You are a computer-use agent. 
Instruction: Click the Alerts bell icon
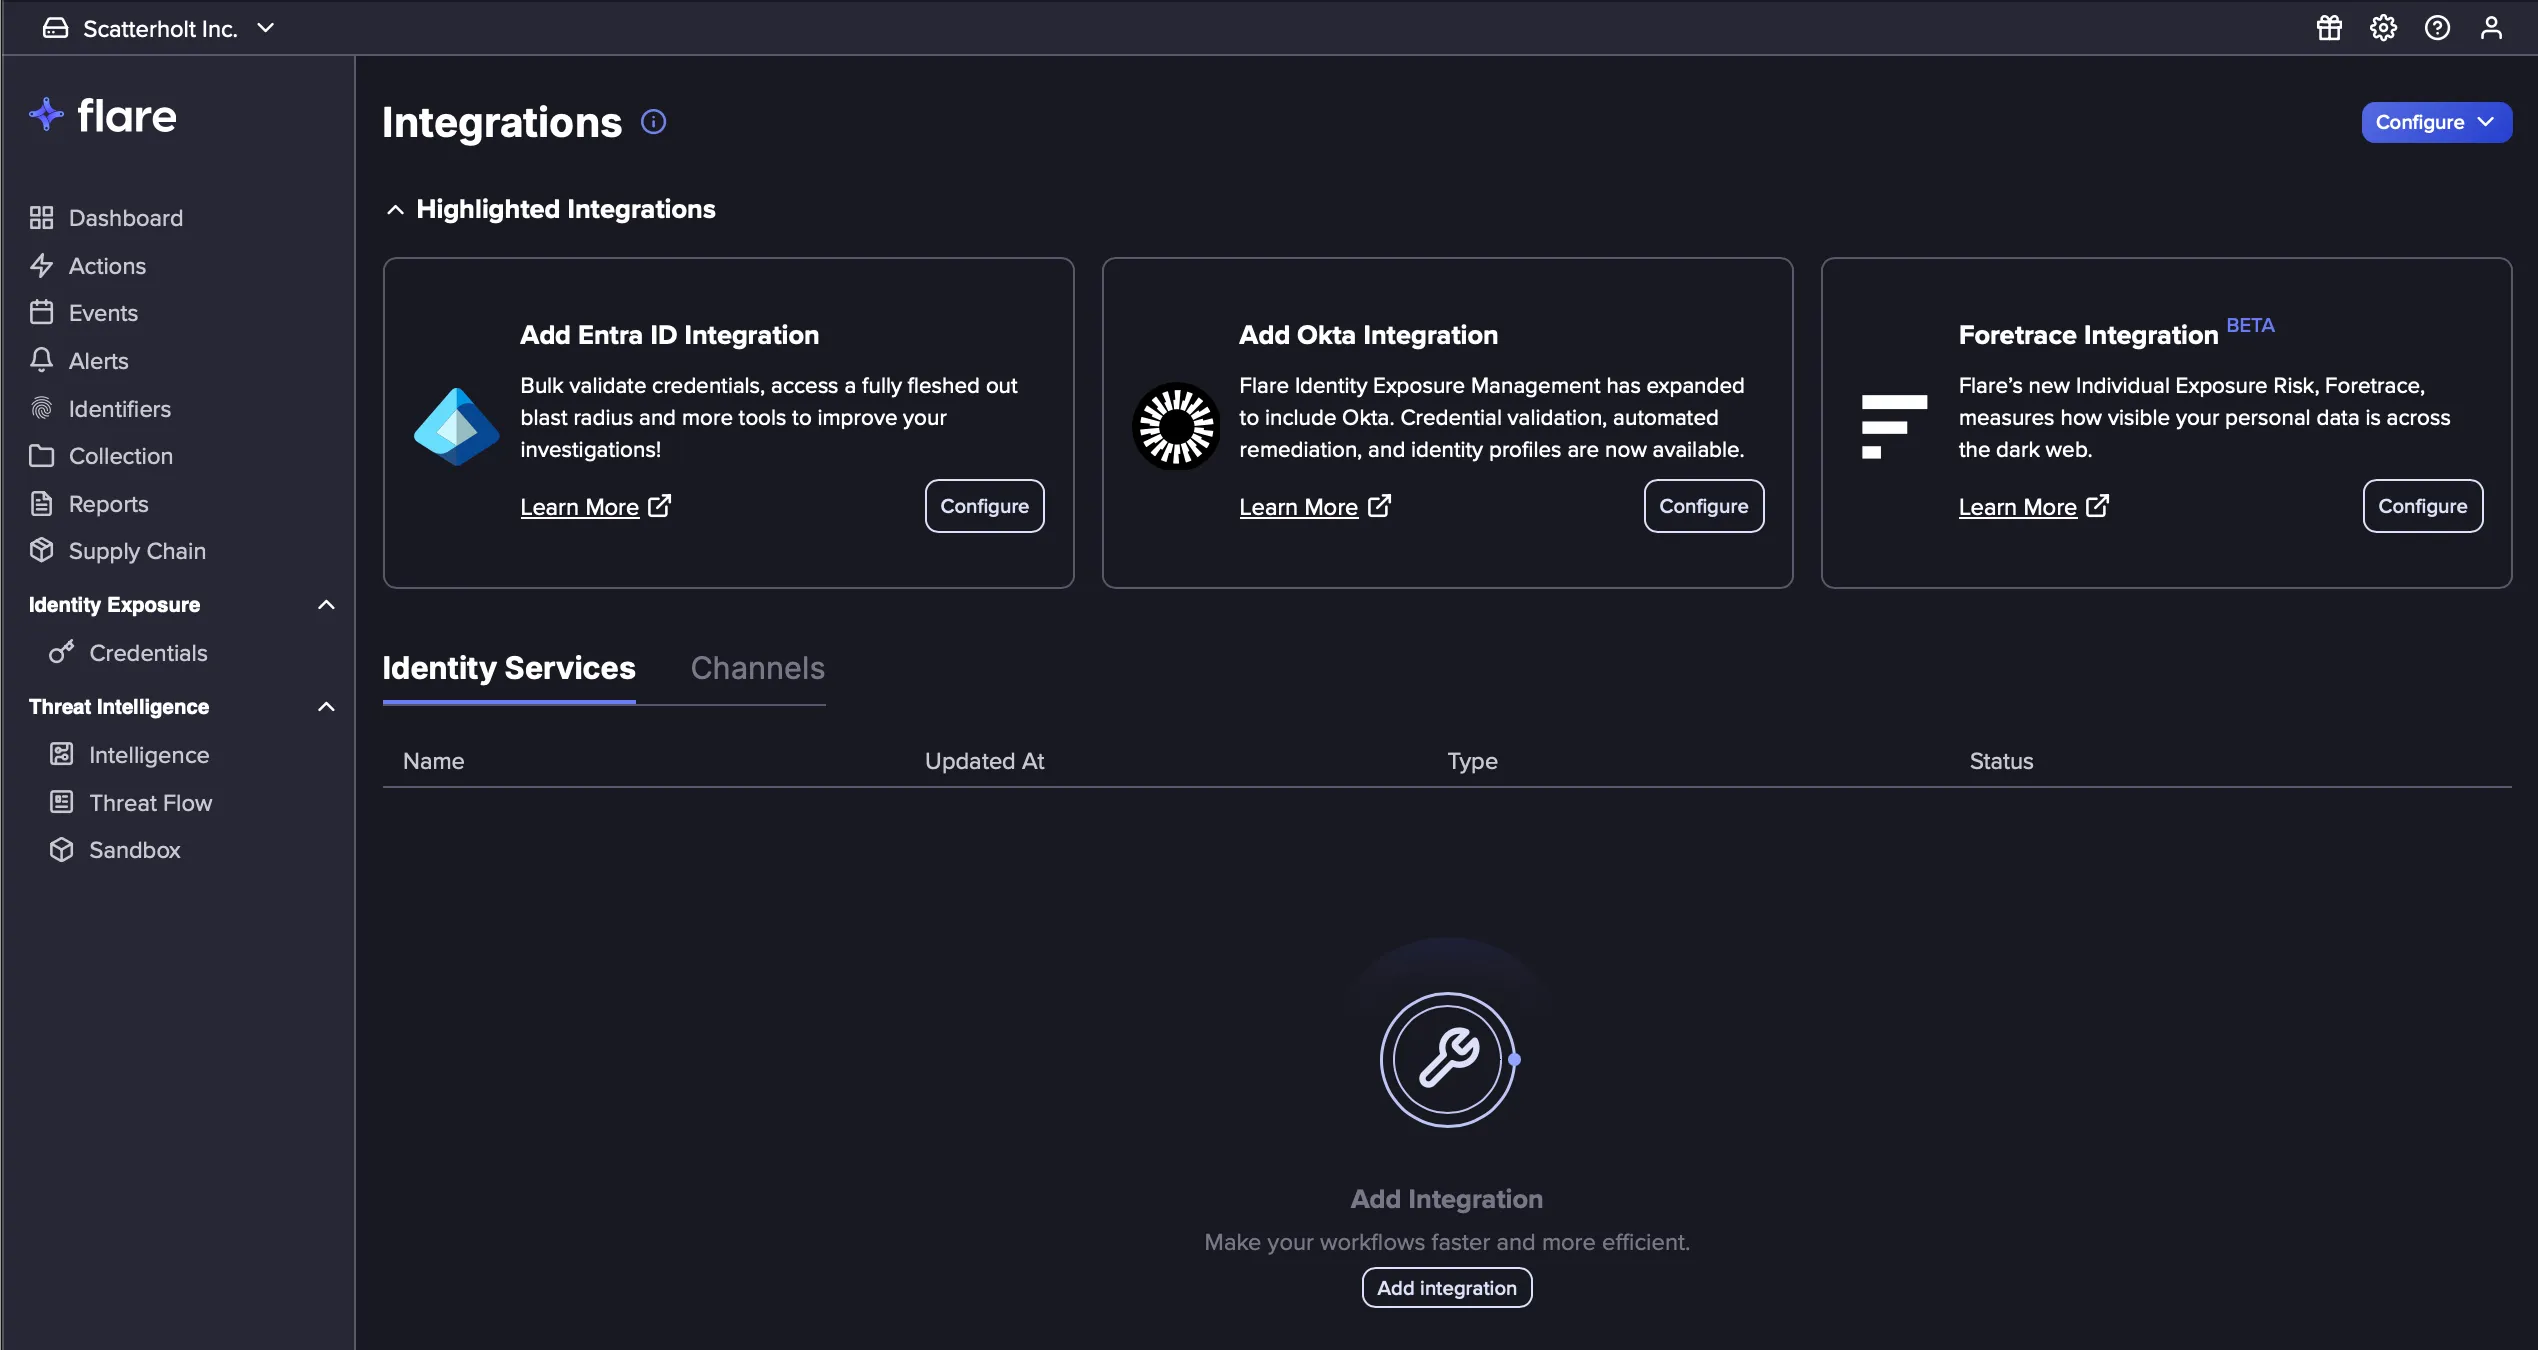point(41,361)
